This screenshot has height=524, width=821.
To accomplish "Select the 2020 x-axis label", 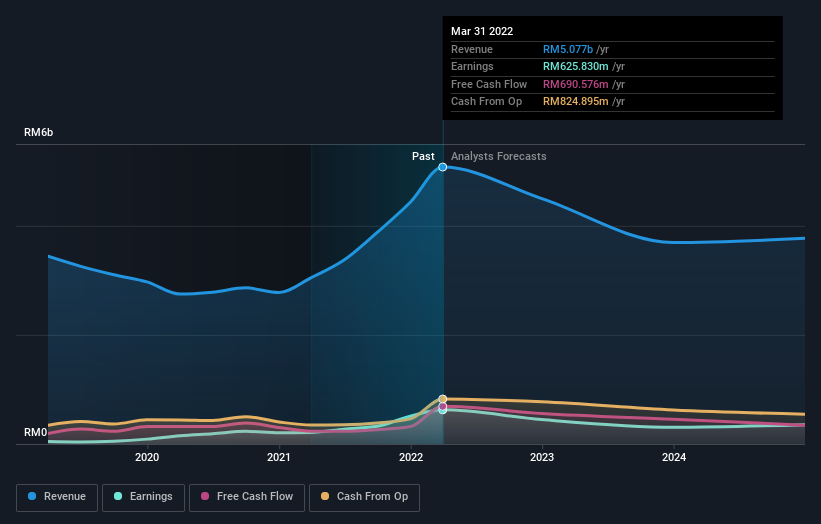I will pyautogui.click(x=147, y=457).
